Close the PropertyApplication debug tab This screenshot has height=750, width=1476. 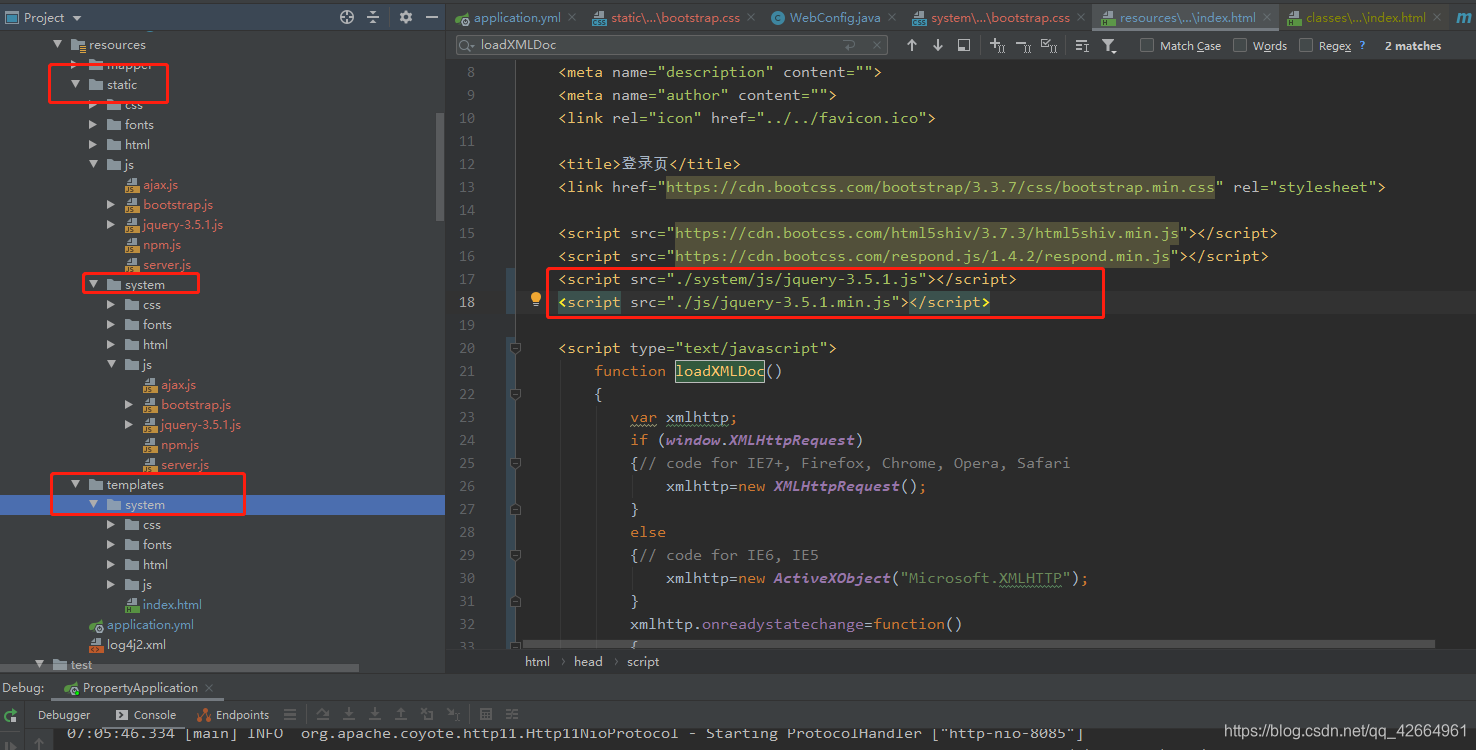click(x=209, y=688)
